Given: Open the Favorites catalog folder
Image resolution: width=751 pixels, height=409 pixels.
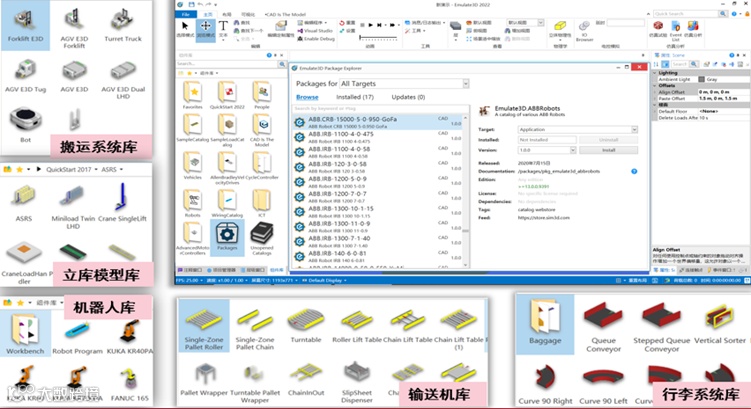Looking at the screenshot, I should pos(193,95).
